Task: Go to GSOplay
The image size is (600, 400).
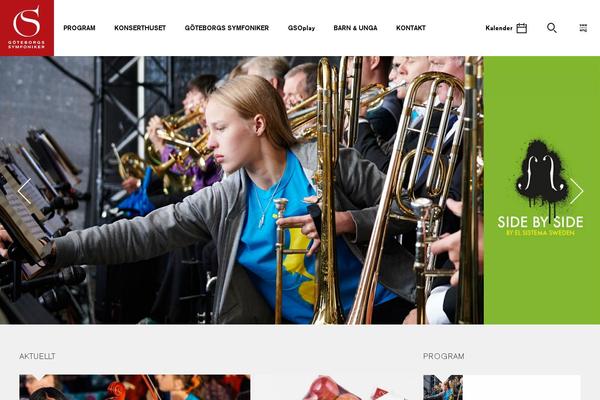Action: click(x=302, y=28)
